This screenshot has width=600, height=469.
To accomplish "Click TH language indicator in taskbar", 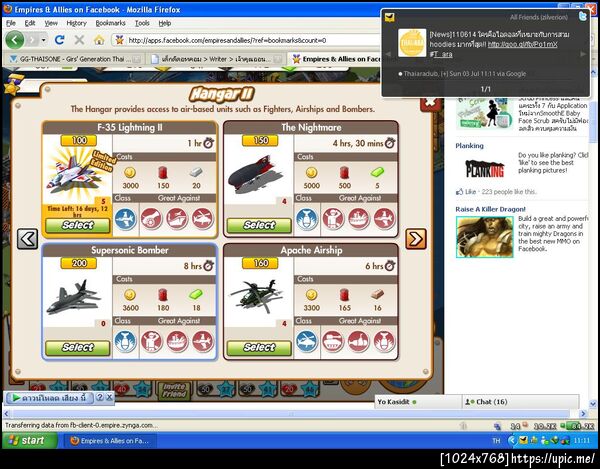I will [496, 441].
